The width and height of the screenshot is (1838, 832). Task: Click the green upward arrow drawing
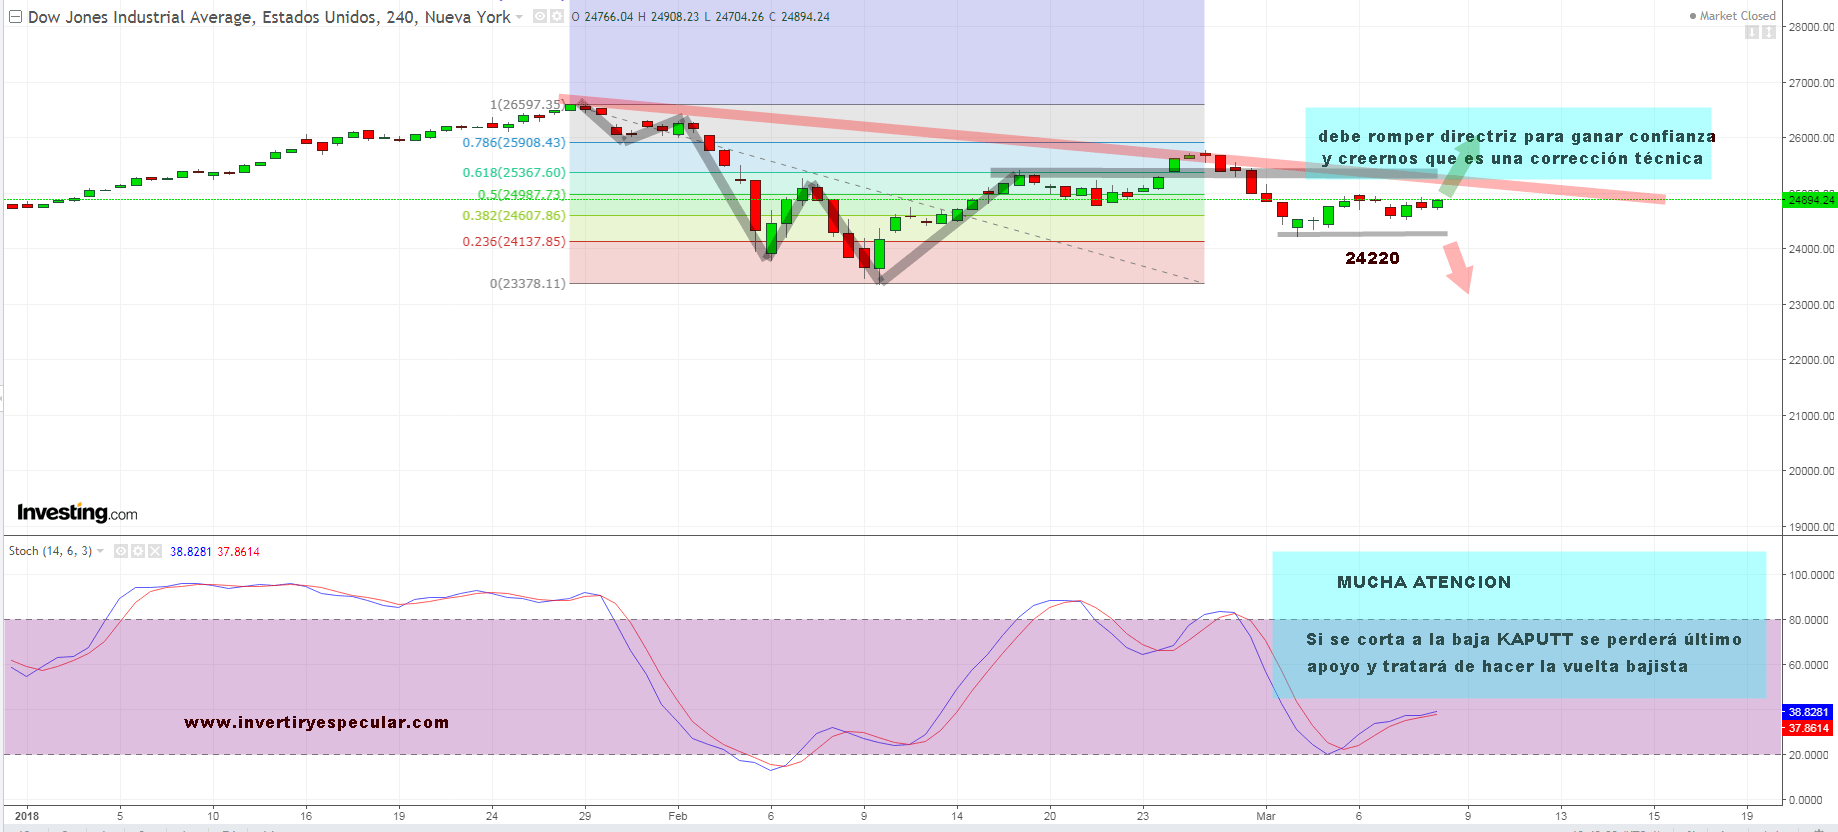click(x=1460, y=167)
